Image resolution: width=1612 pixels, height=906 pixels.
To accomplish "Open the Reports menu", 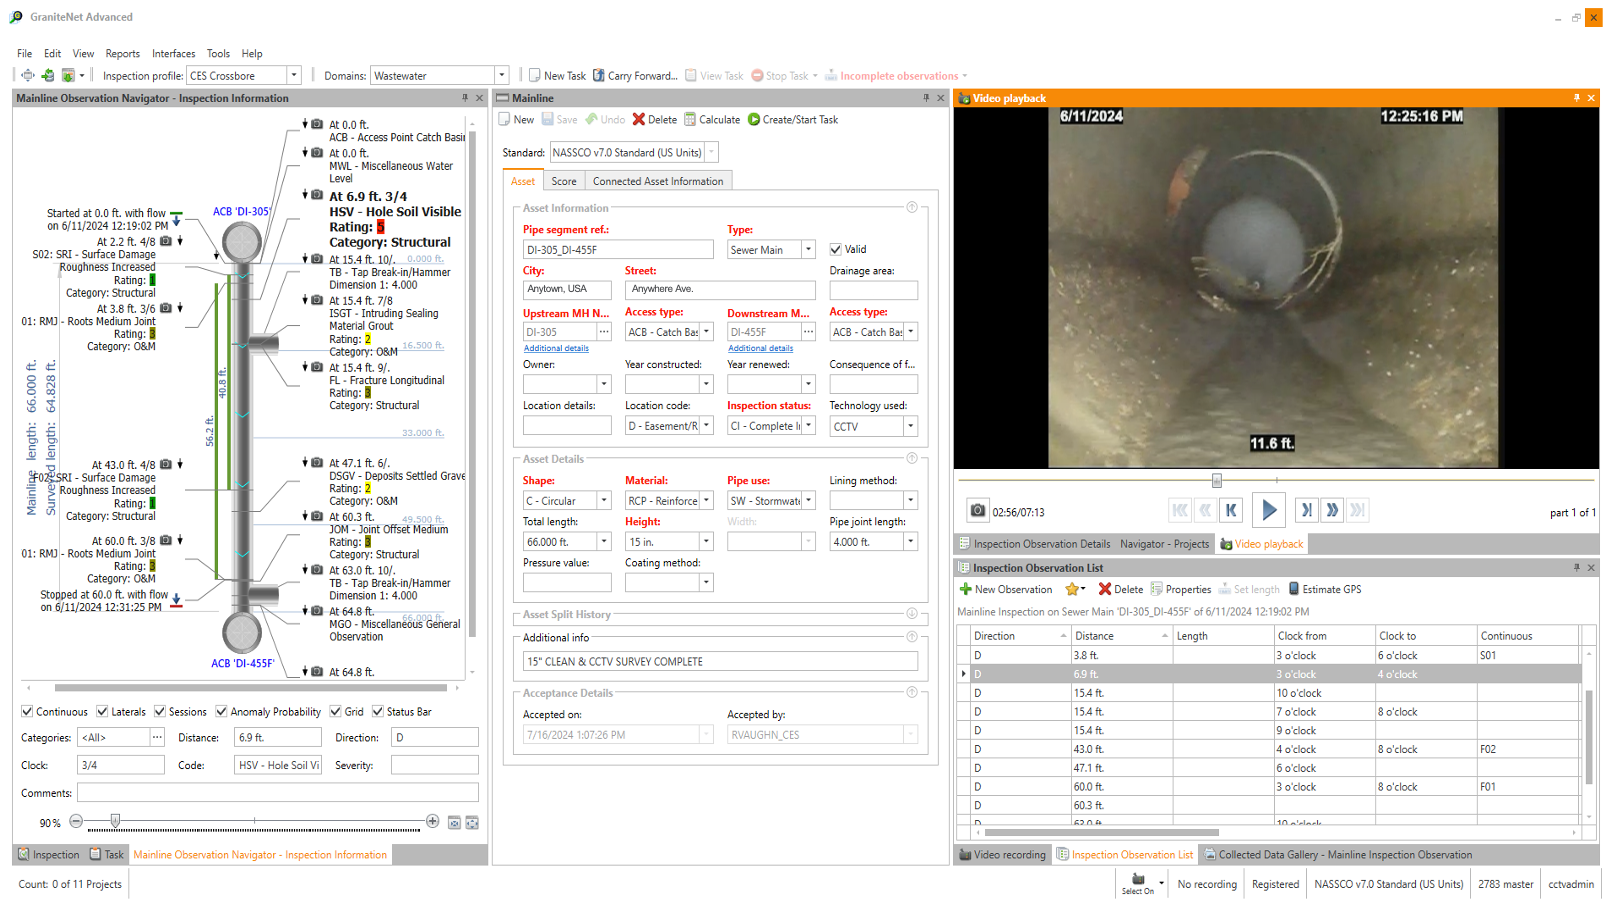I will (122, 54).
